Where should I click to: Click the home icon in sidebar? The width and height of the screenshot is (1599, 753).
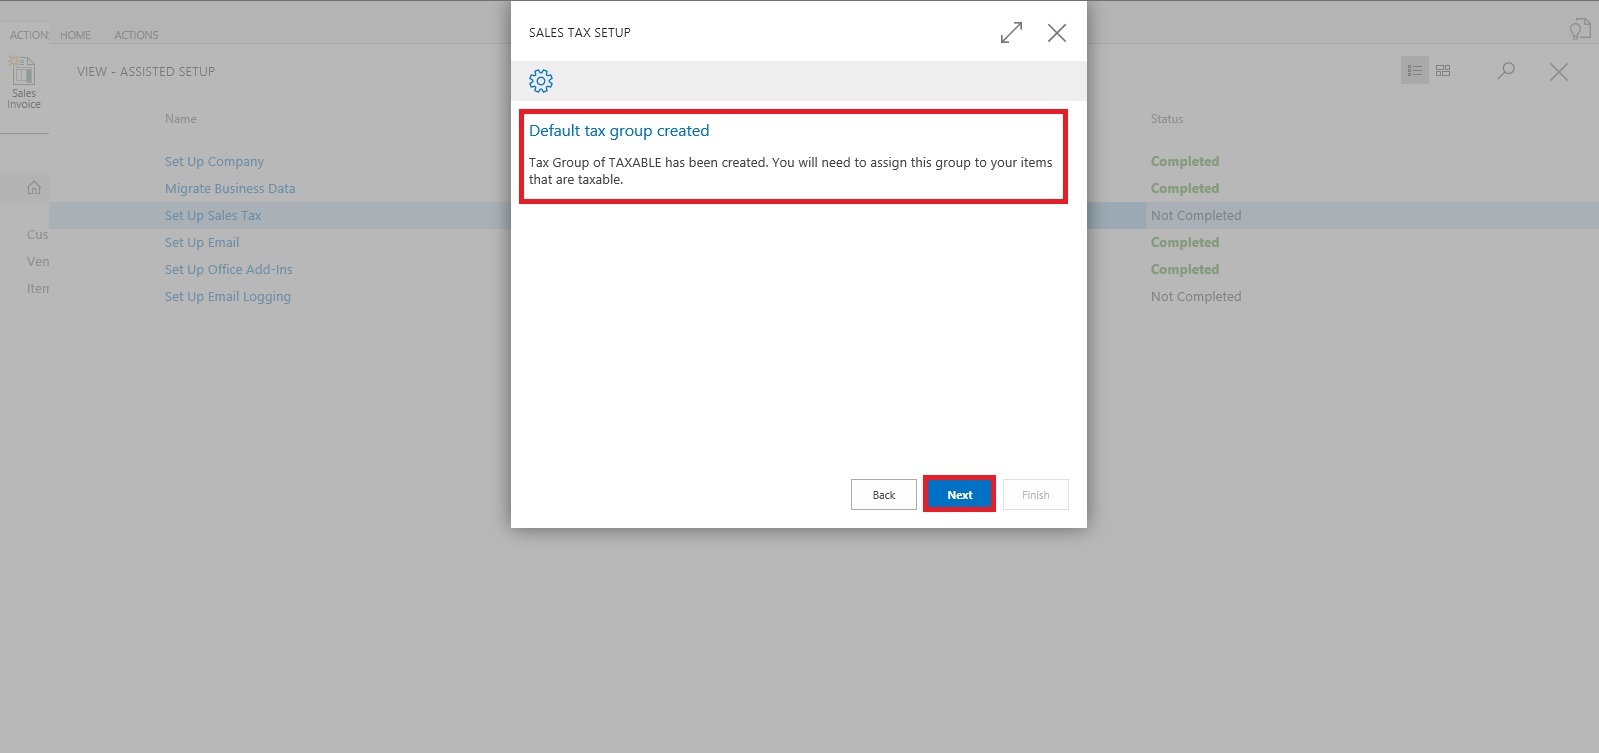(x=34, y=188)
